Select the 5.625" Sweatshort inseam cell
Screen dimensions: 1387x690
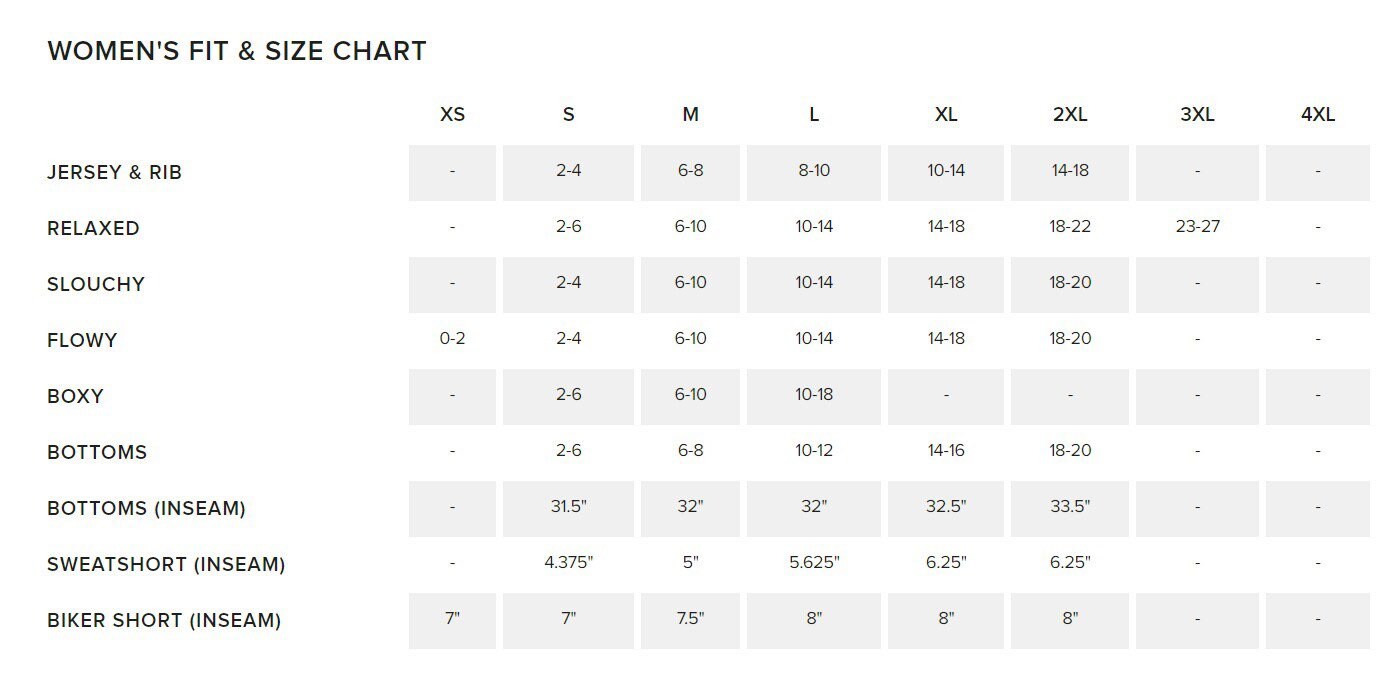pos(814,563)
